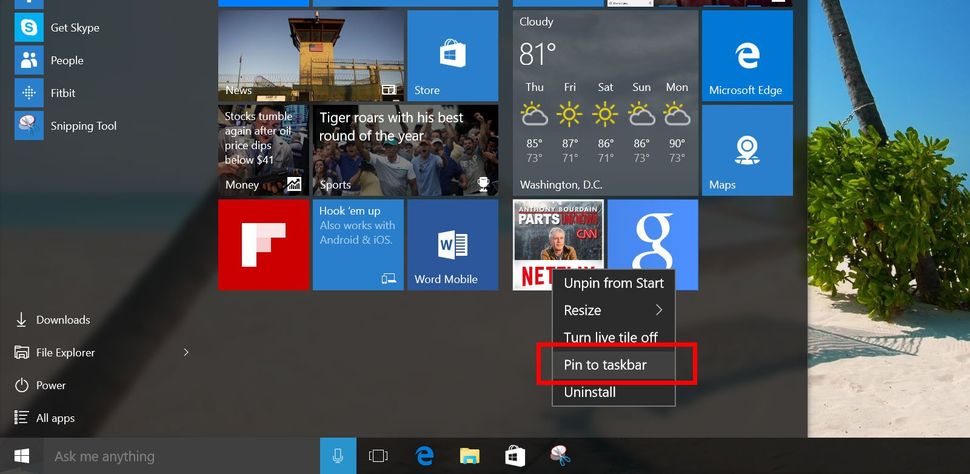Launch Edge from the taskbar
The image size is (970, 474).
click(x=424, y=457)
